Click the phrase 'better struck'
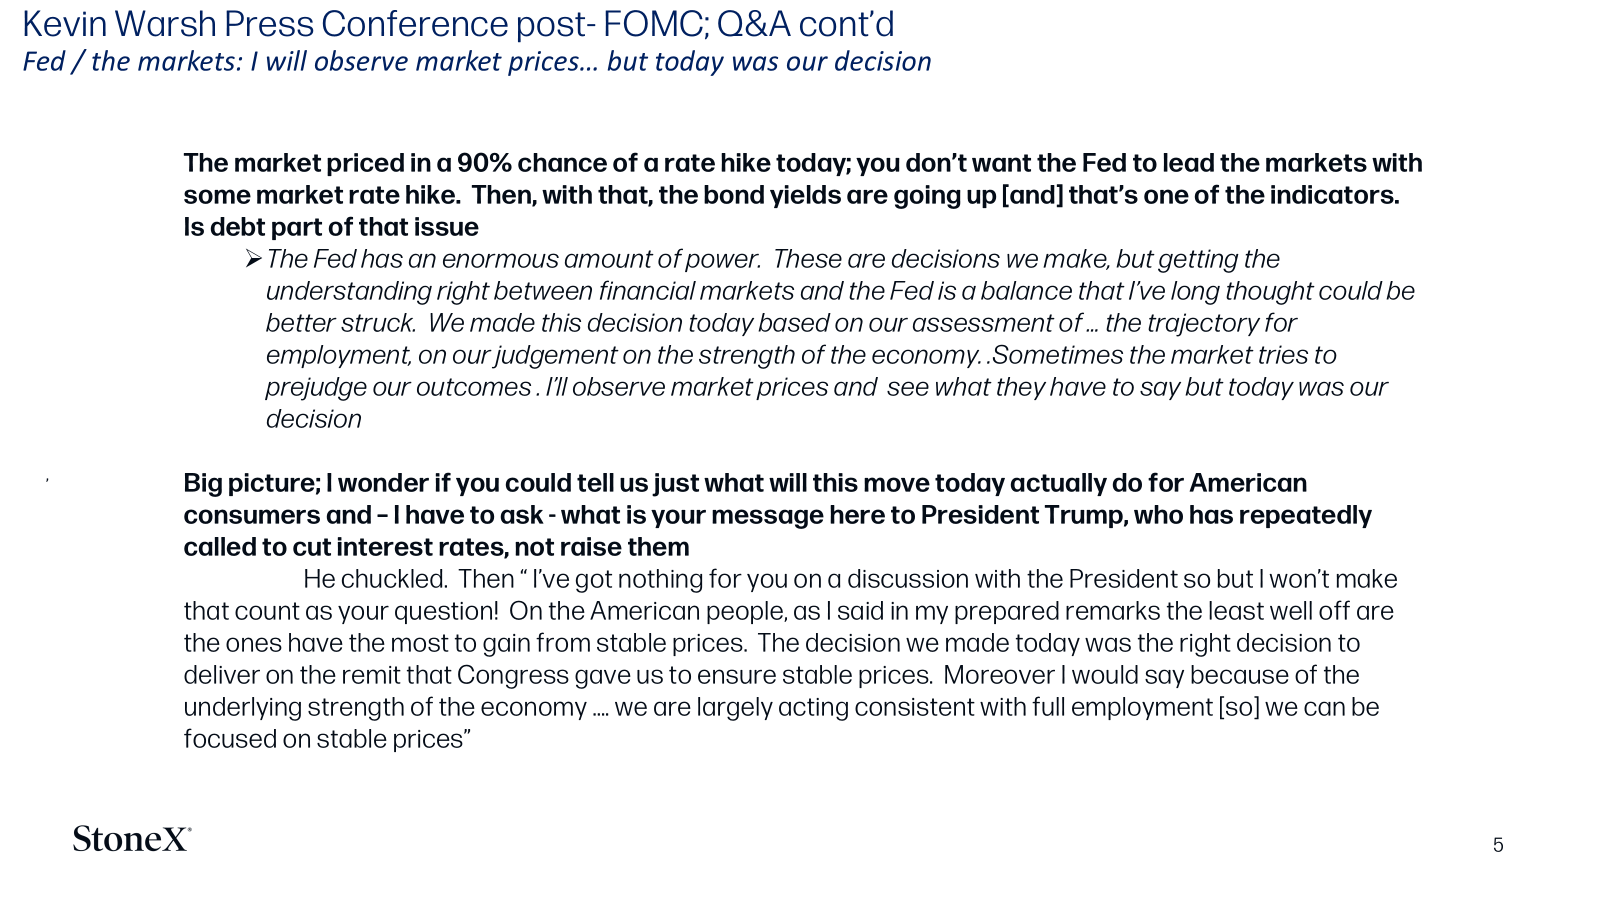This screenshot has width=1600, height=900. click(x=340, y=323)
